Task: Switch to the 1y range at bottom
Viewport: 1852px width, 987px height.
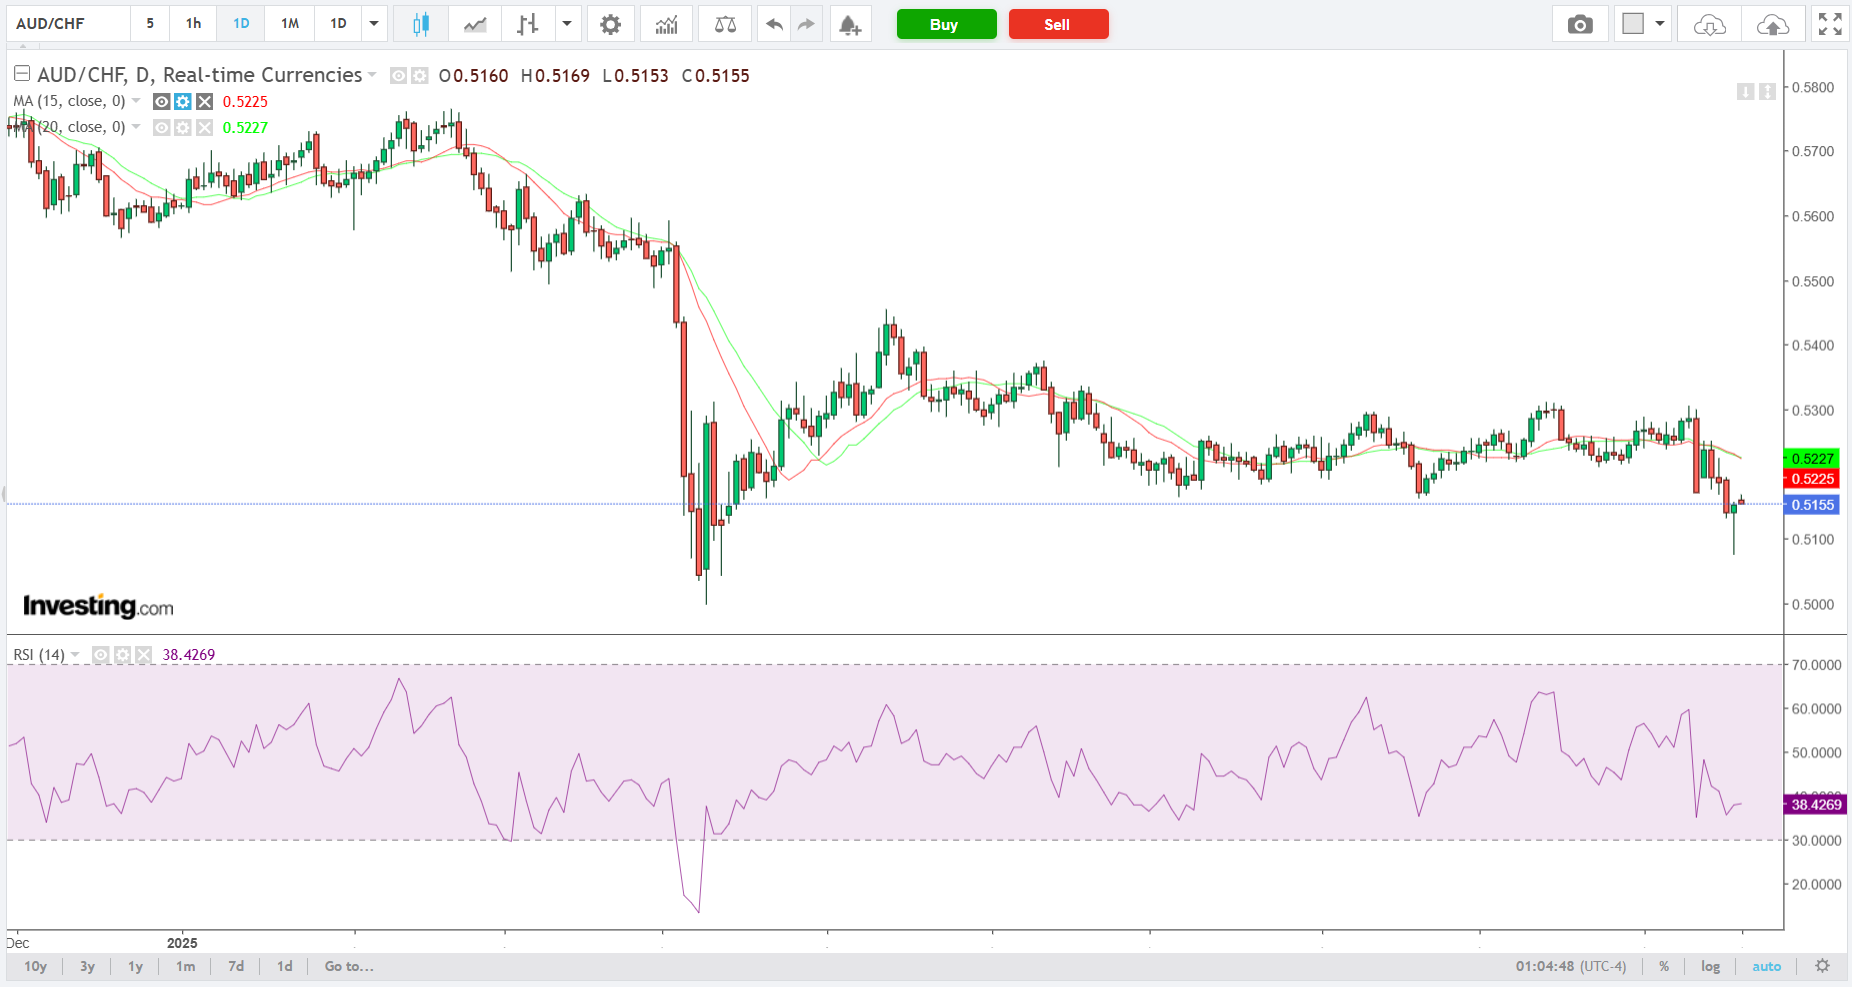Action: (x=135, y=966)
